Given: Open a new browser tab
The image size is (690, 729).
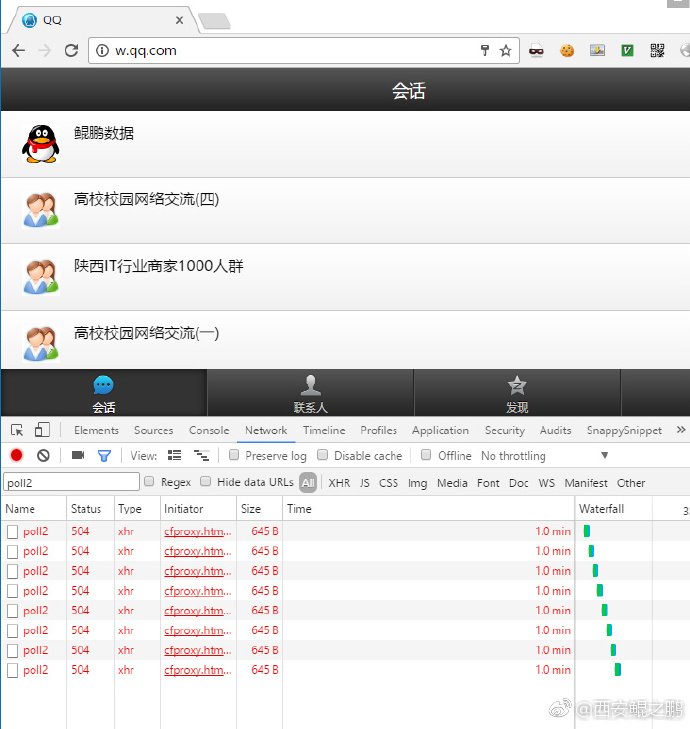Looking at the screenshot, I should tap(214, 21).
